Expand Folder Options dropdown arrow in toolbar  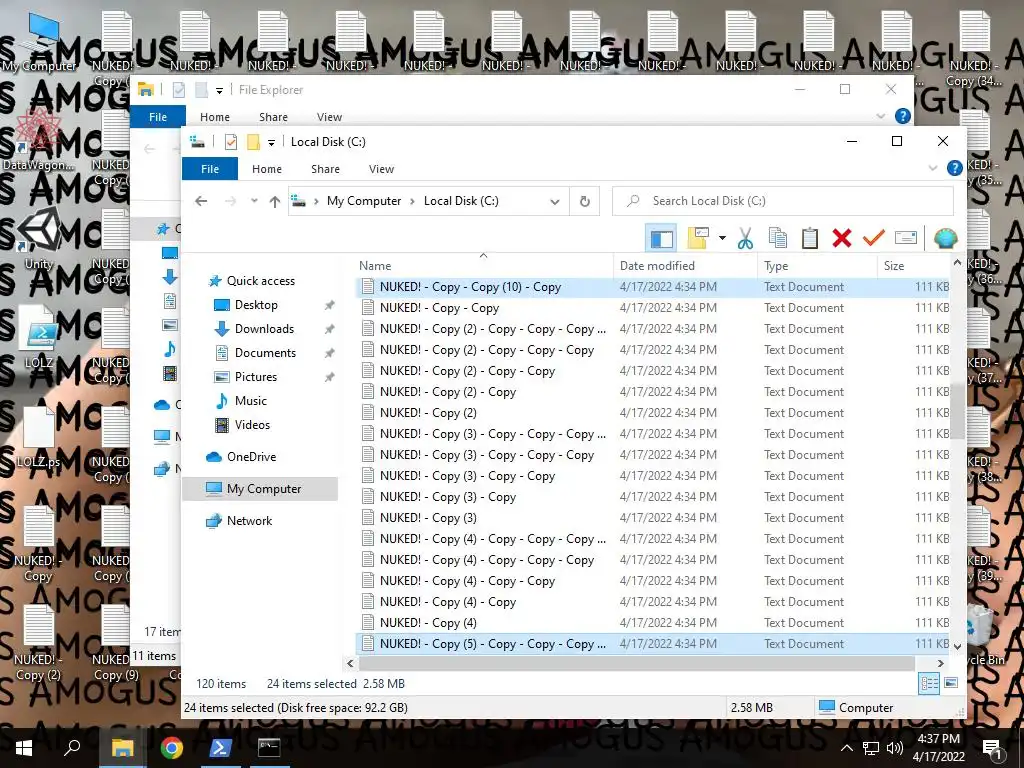click(722, 238)
